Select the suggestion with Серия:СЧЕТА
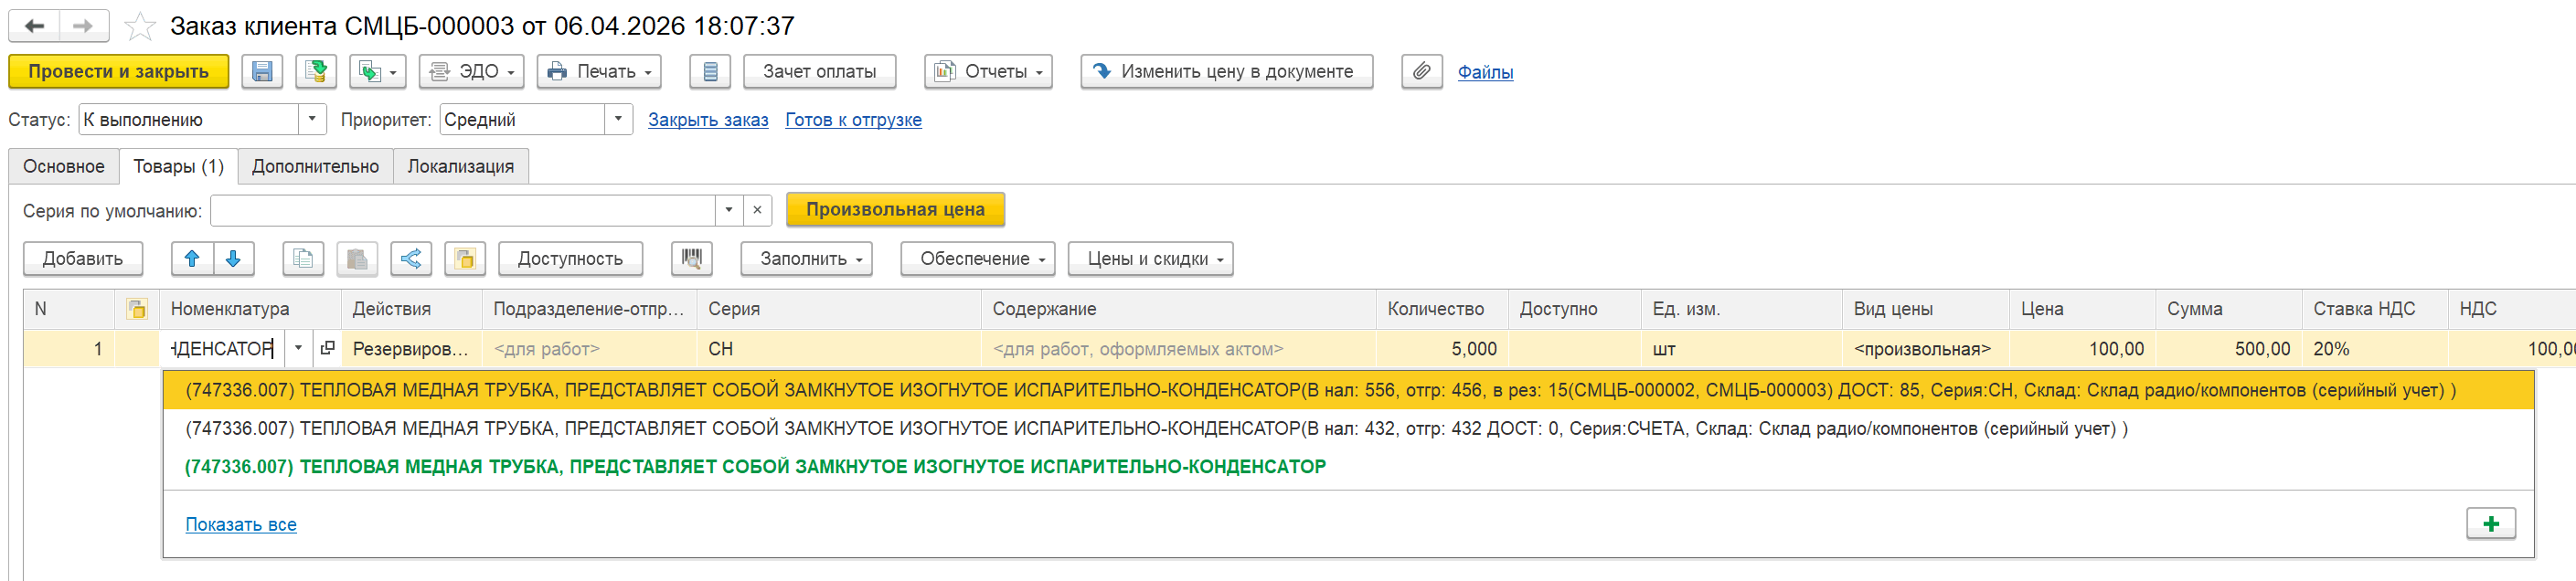This screenshot has width=2576, height=581. tap(1155, 429)
